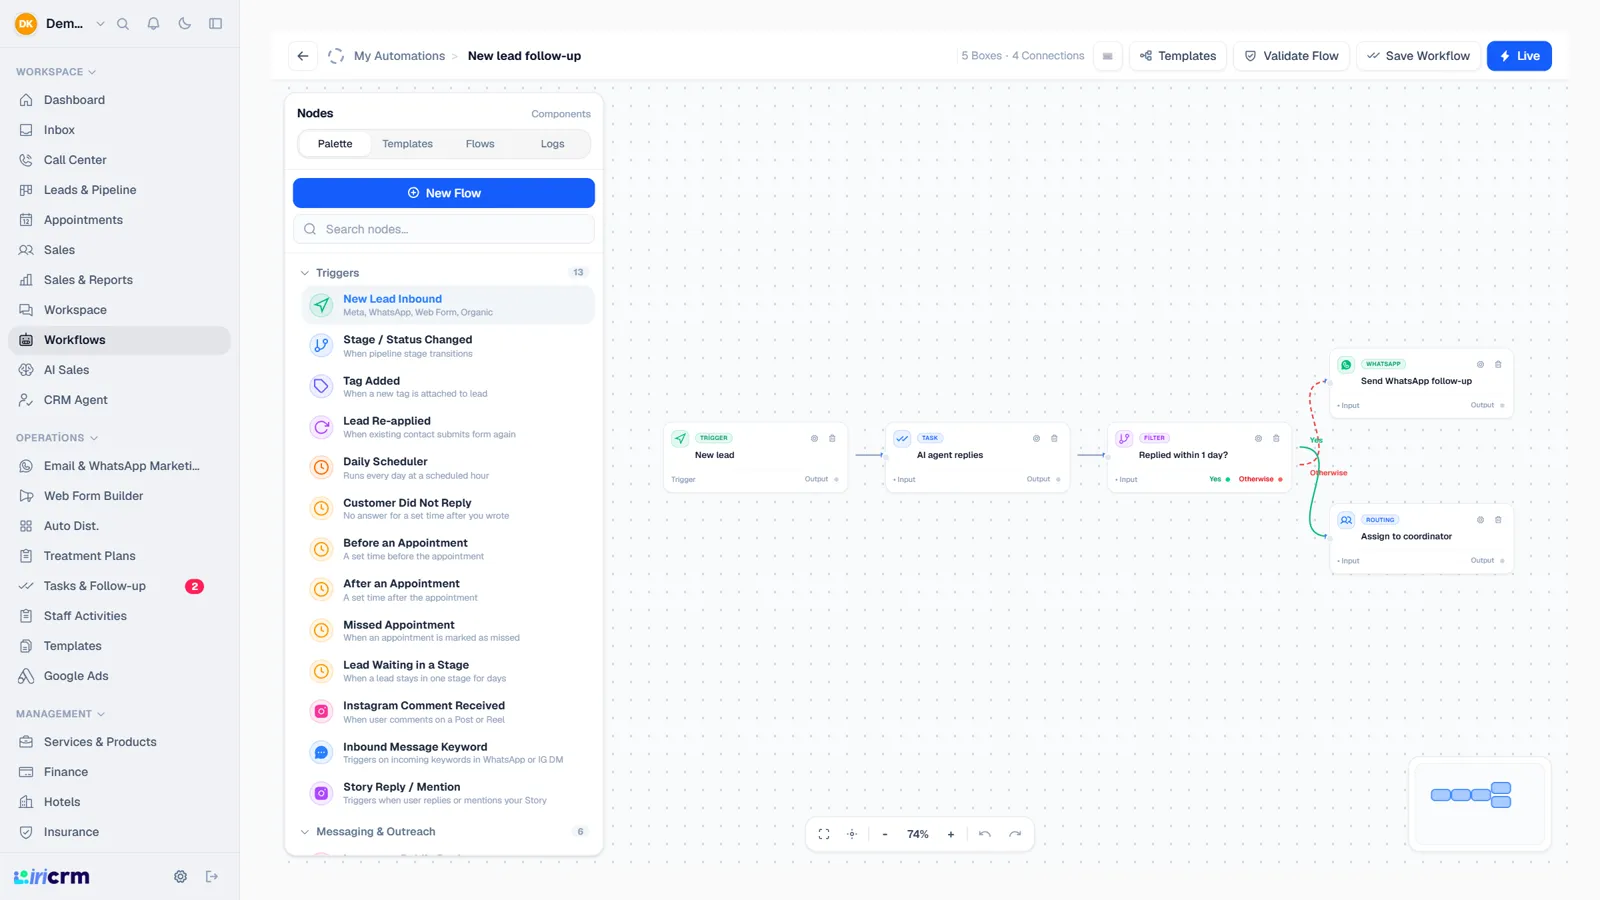The height and width of the screenshot is (900, 1600).
Task: Open the settings gear at sidebar bottom
Action: 180,877
